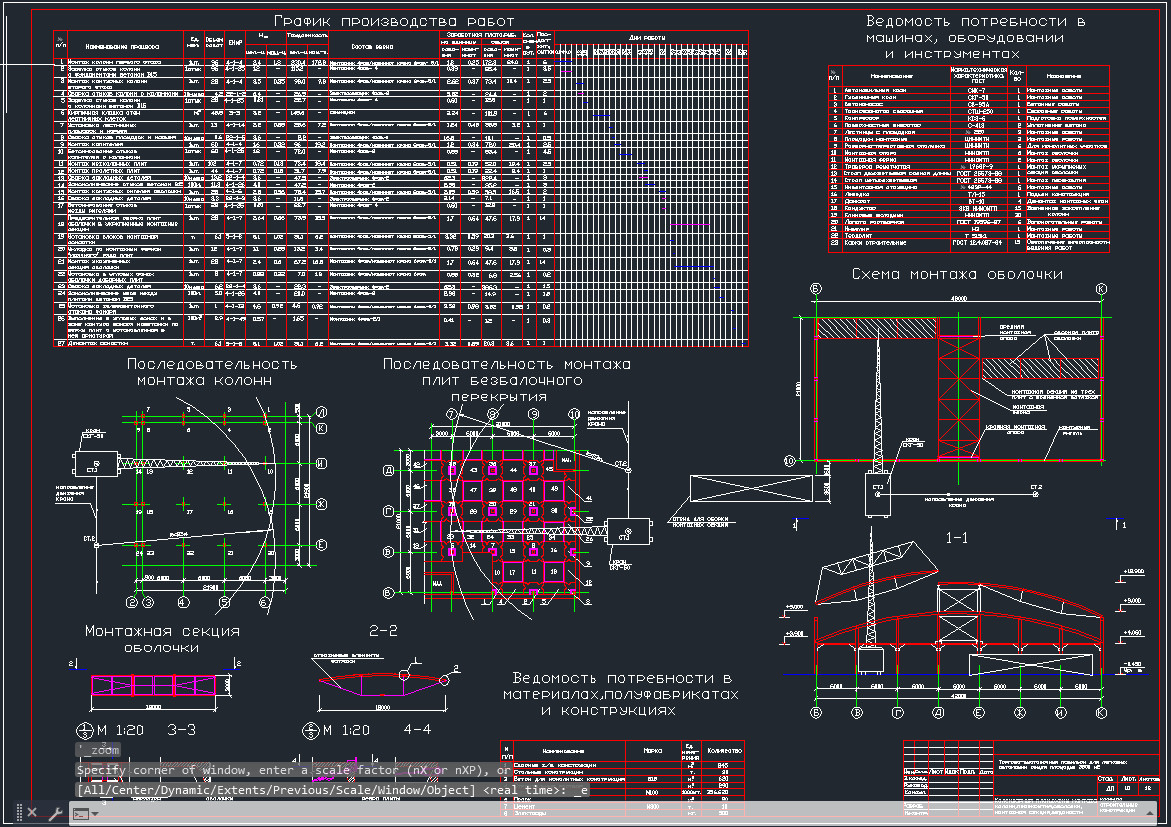The width and height of the screenshot is (1171, 827).
Task: Select the "Схема монтажа оболочки" heading text
Action: [x=956, y=274]
